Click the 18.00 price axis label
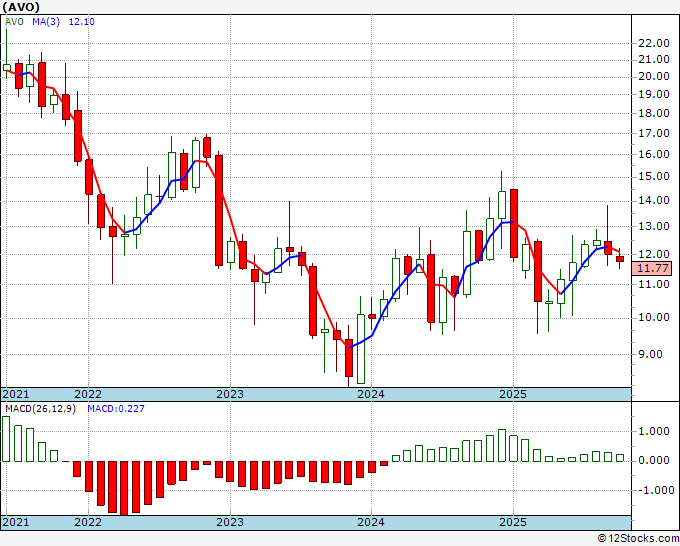This screenshot has width=680, height=546. 654,113
